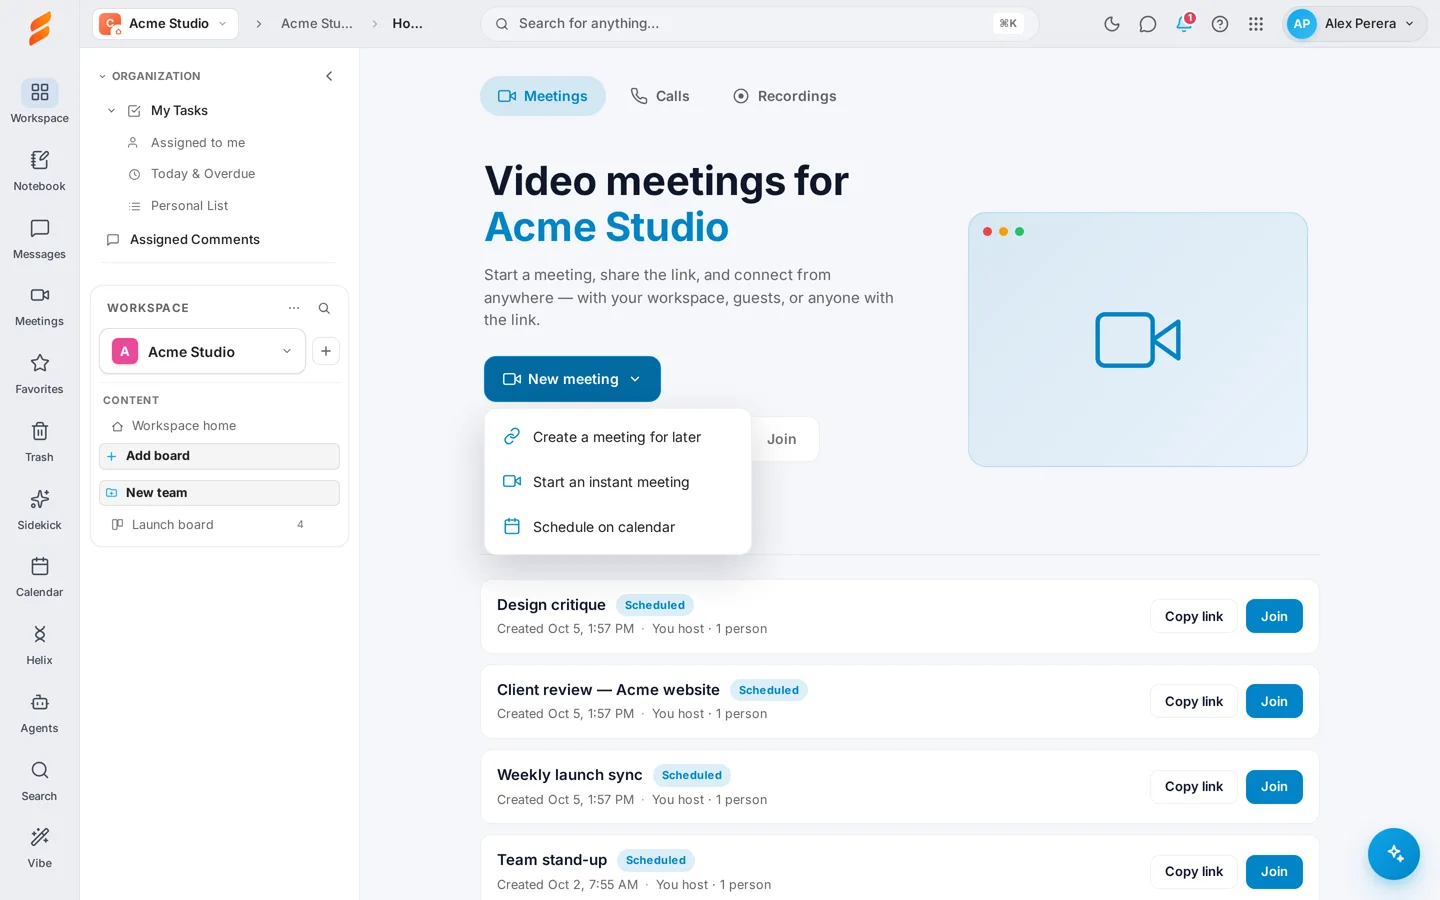
Task: Click the Search for anything field
Action: [x=760, y=24]
